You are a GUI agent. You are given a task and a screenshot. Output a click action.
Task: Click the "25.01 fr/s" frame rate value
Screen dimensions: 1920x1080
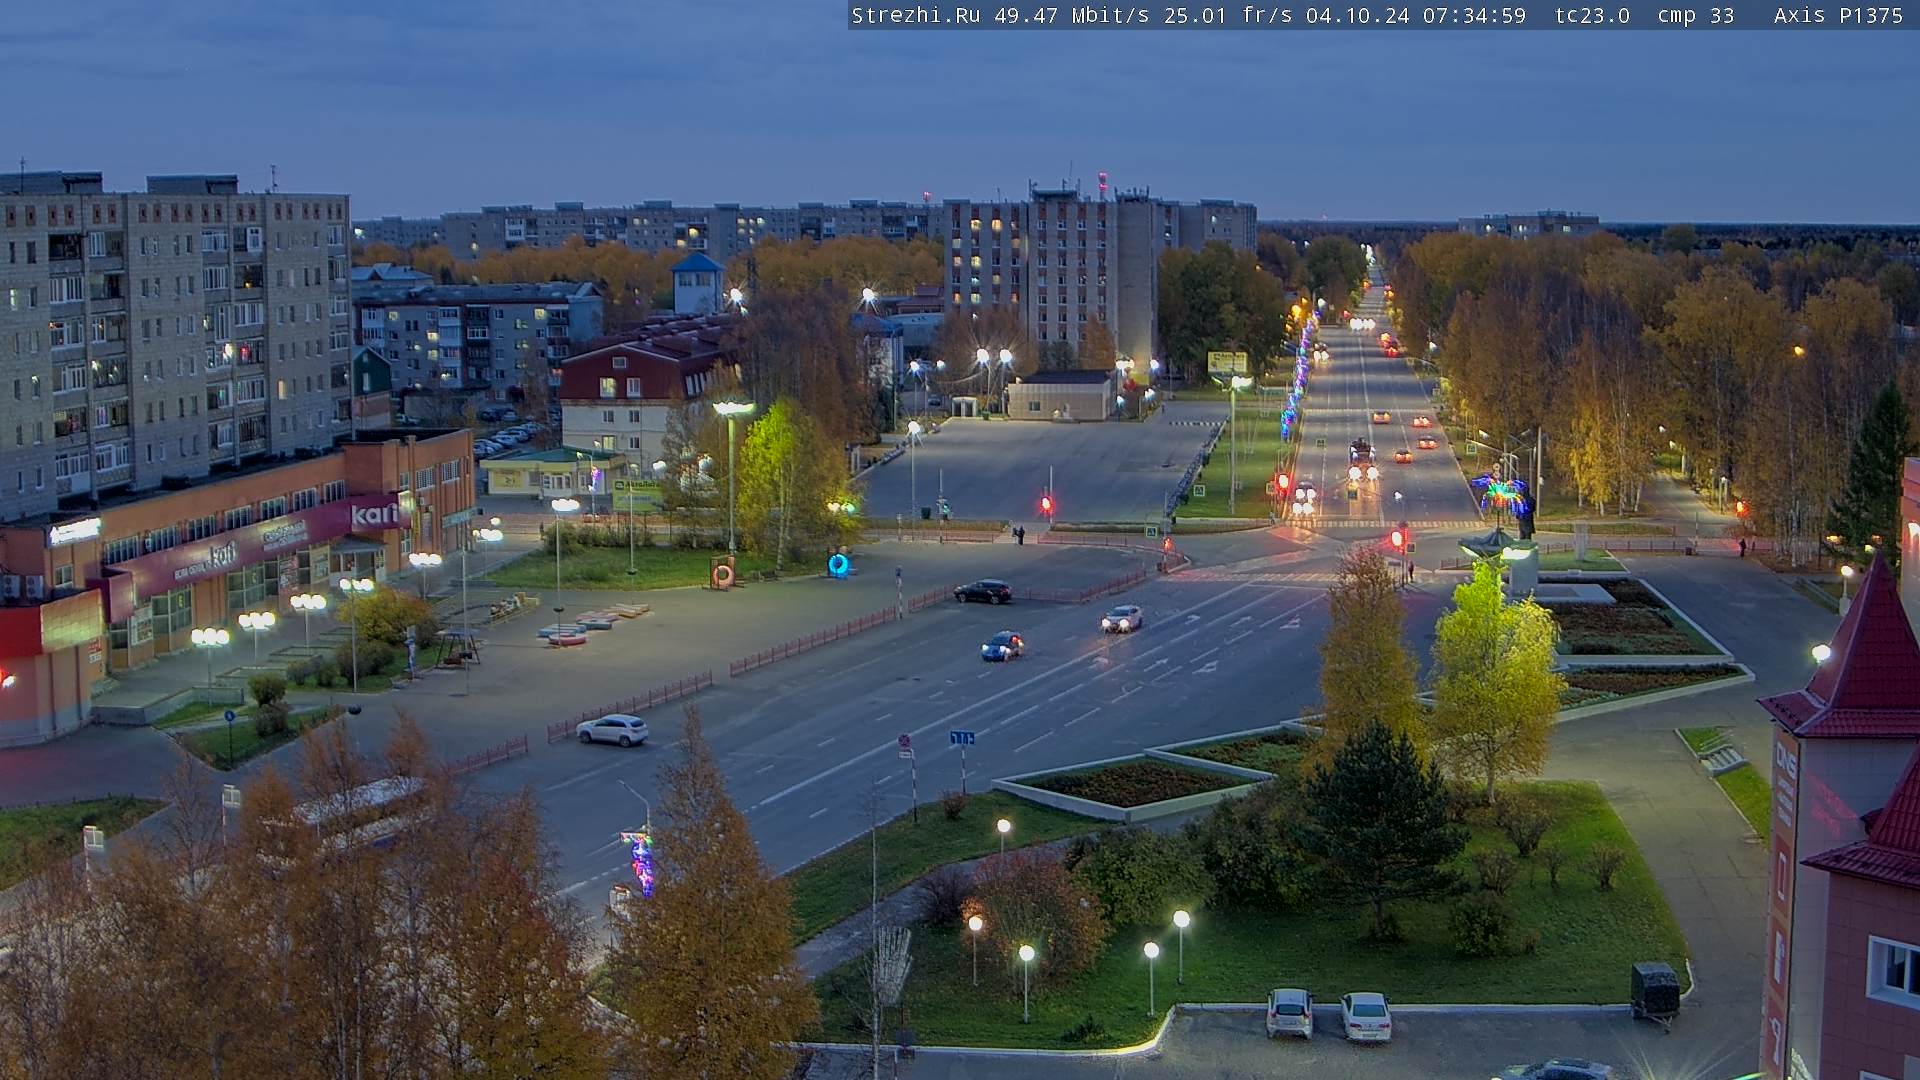coord(1228,16)
